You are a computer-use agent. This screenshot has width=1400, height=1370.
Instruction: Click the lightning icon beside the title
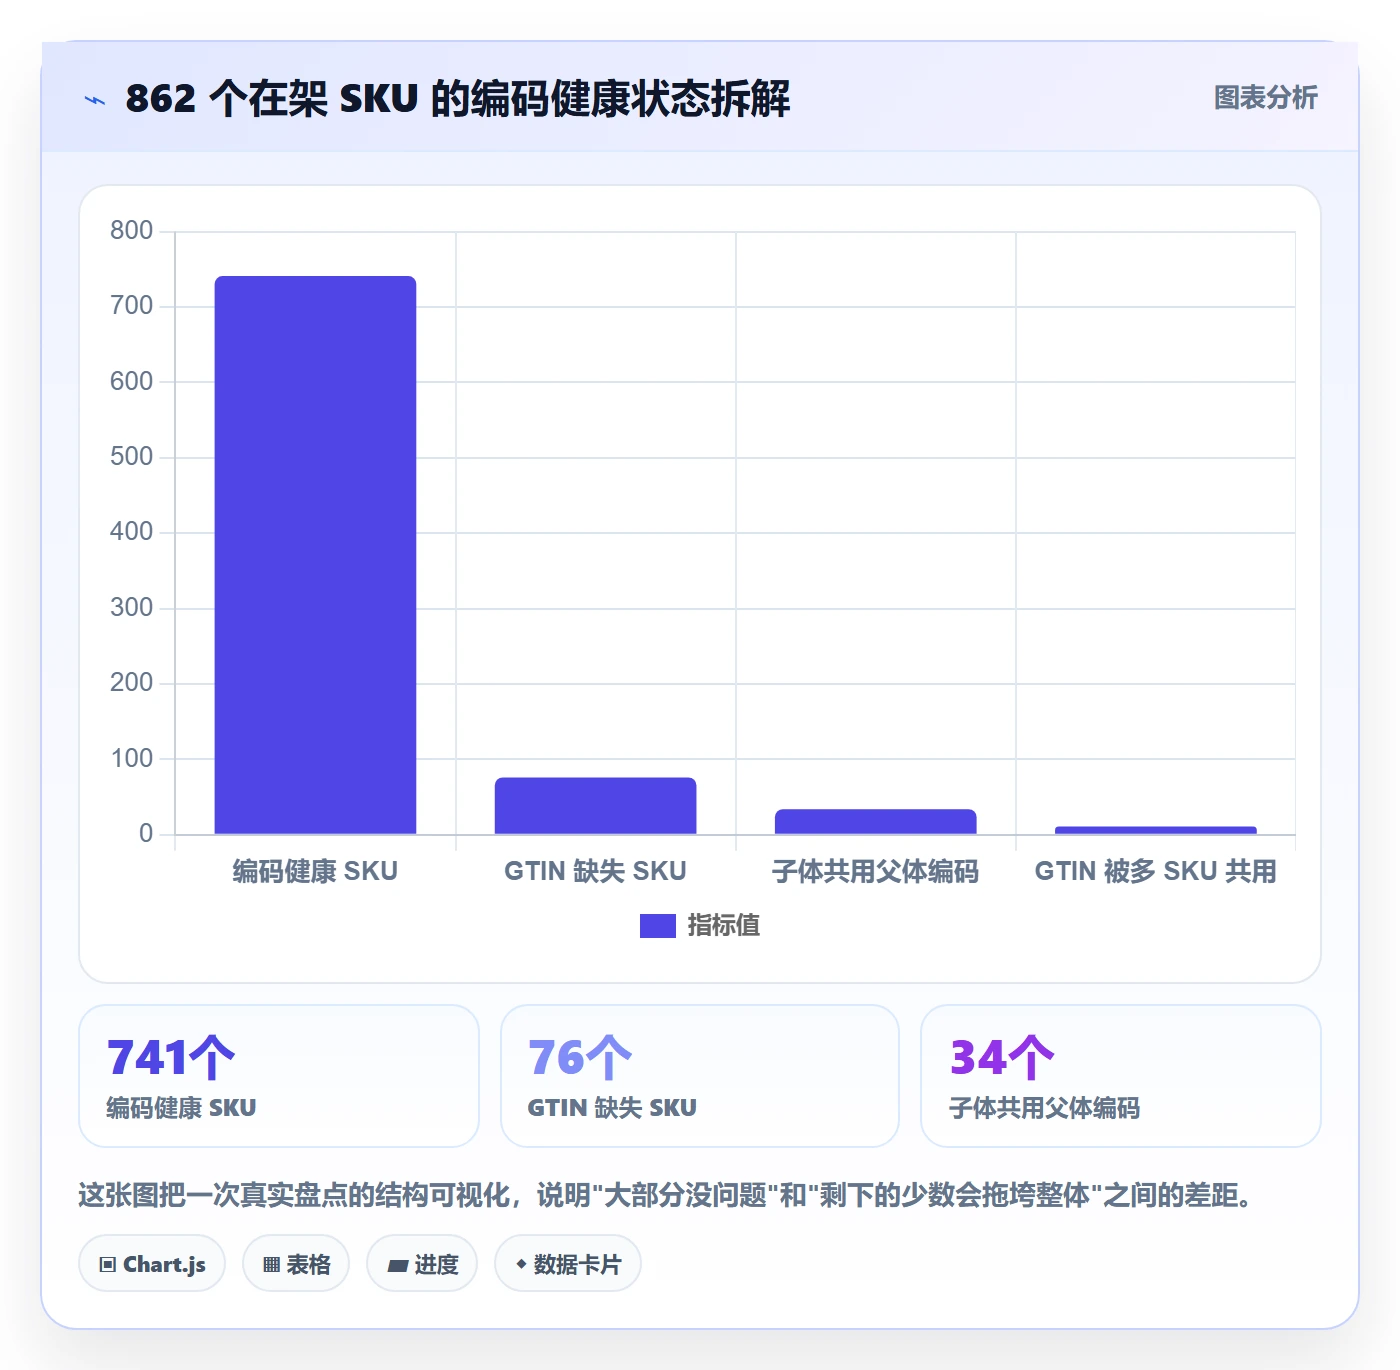point(95,100)
